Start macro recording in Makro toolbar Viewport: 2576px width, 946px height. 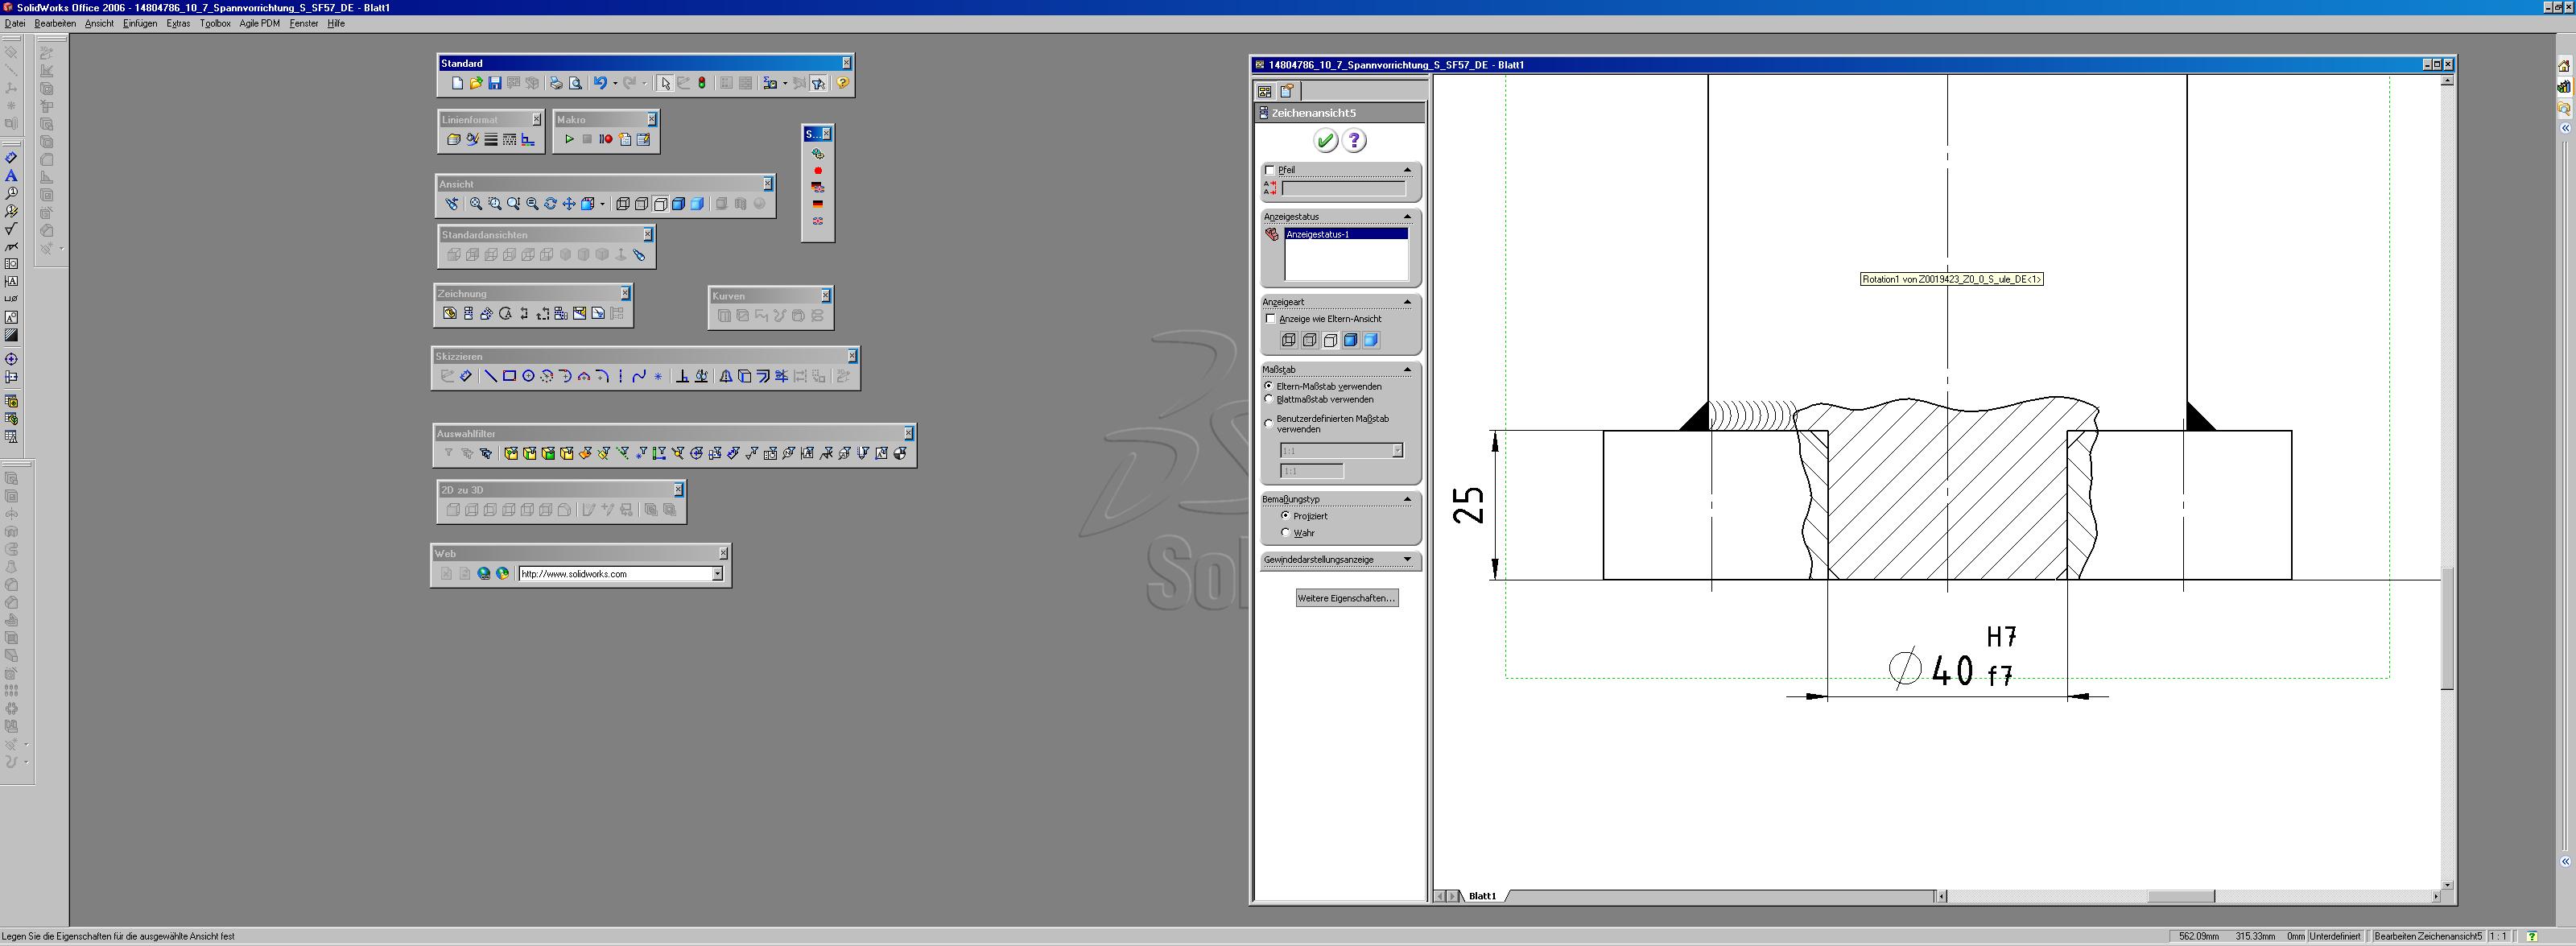click(606, 140)
